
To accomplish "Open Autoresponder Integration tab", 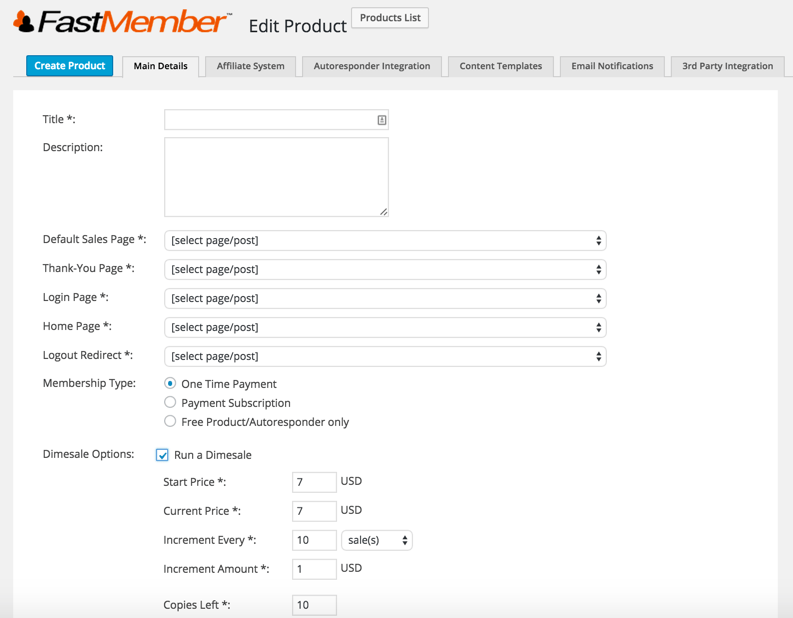I will [371, 66].
